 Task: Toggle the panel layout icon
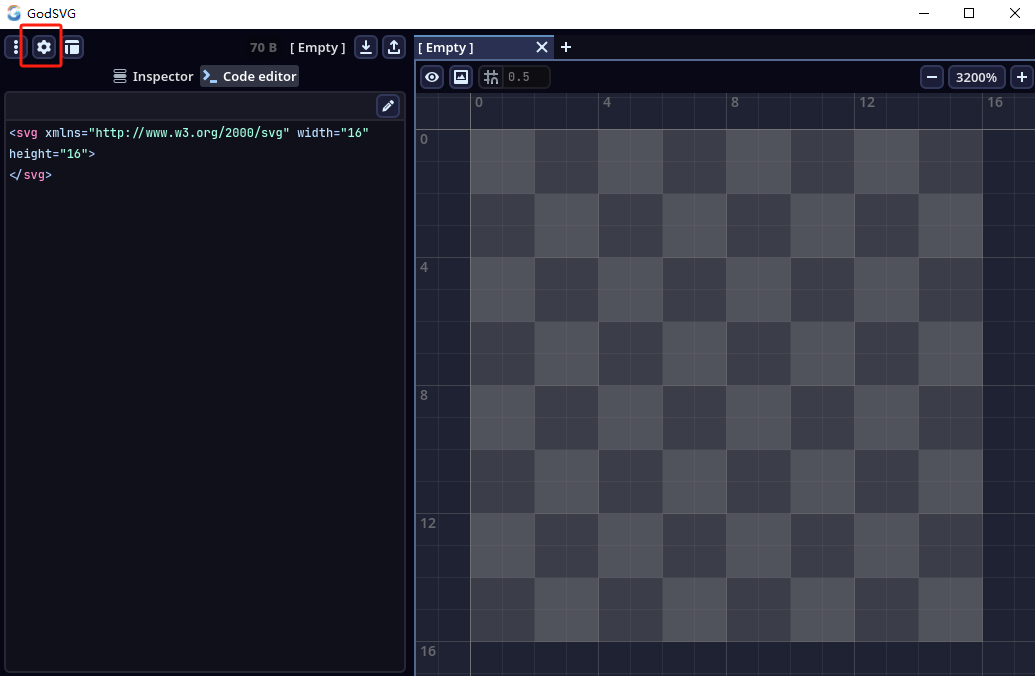72,47
